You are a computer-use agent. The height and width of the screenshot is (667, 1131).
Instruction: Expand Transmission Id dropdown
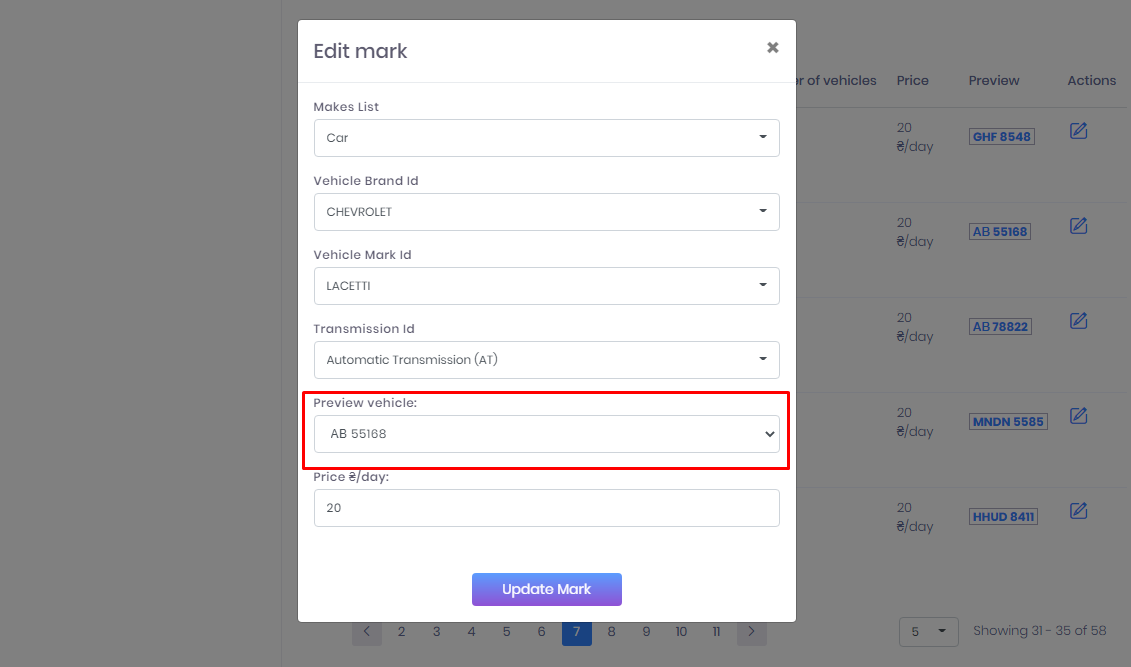pos(546,360)
